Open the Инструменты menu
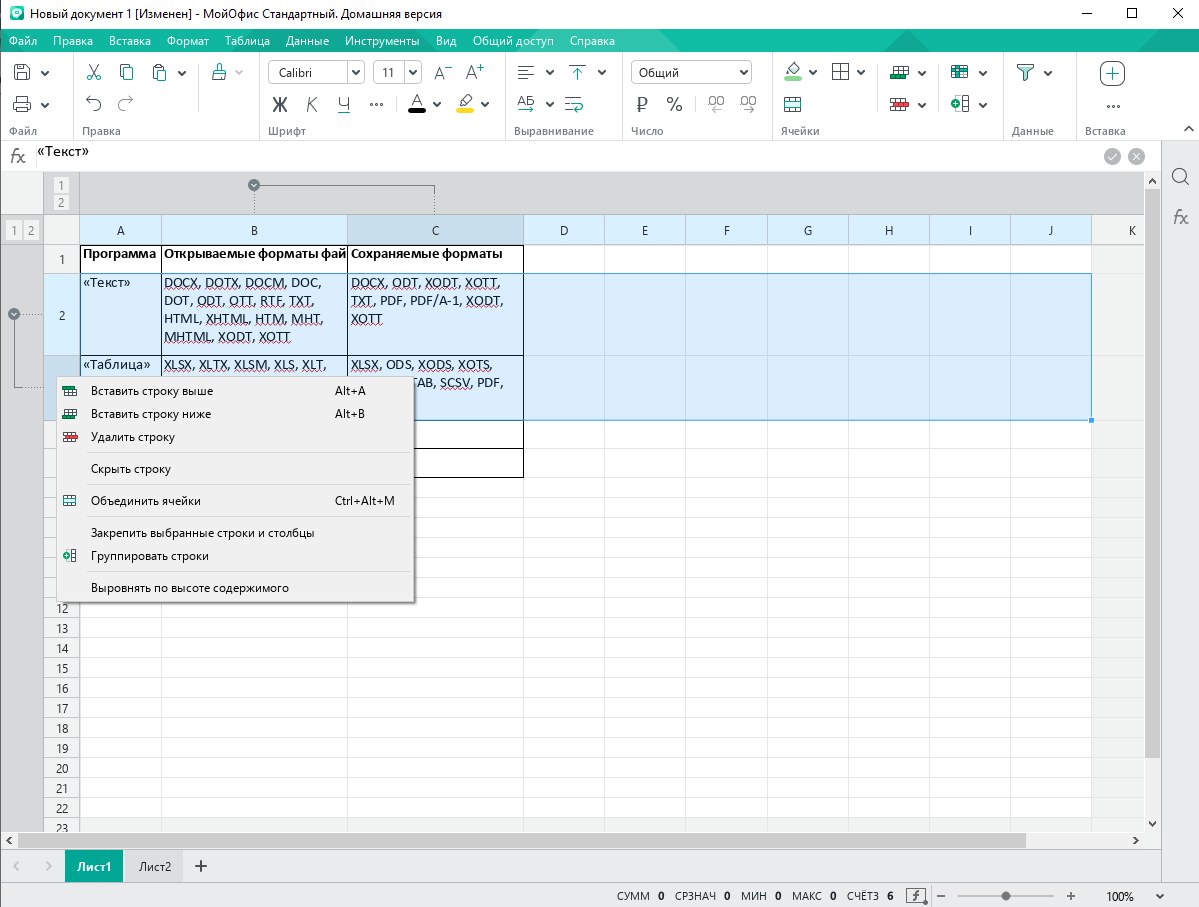 [382, 41]
